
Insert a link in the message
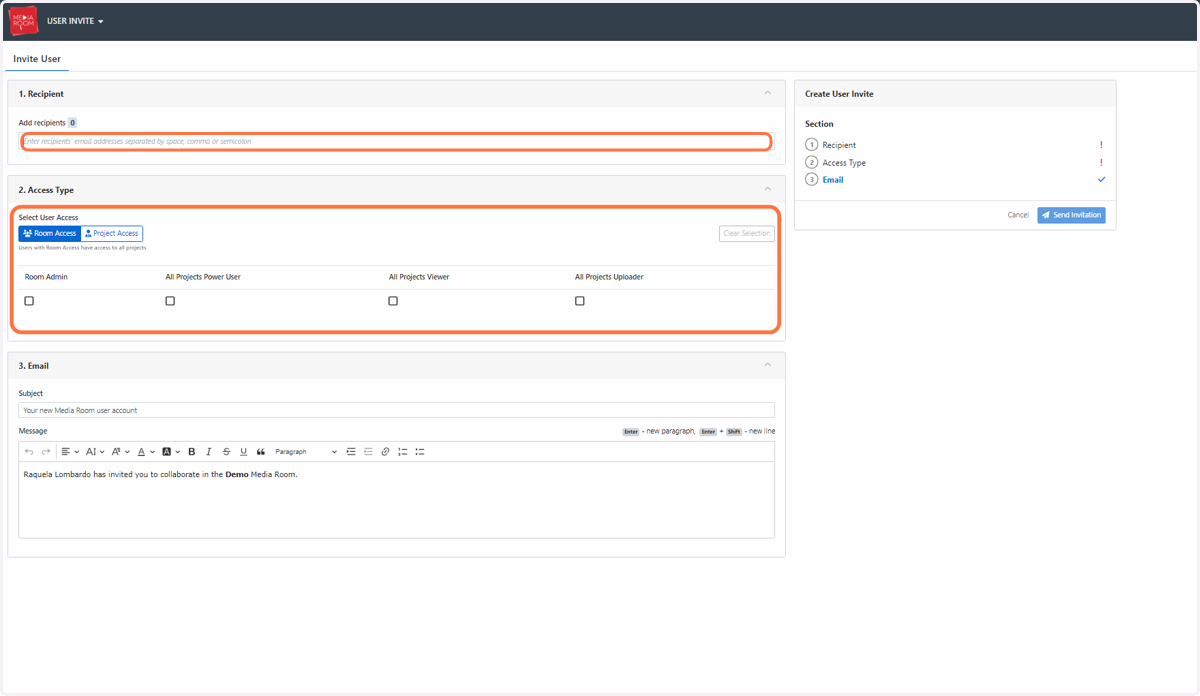[385, 452]
